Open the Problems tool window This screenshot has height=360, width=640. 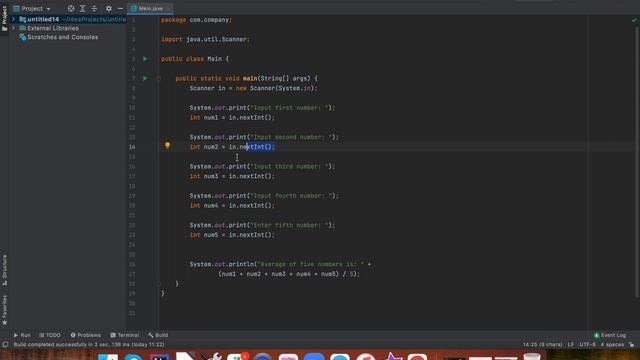click(85, 335)
